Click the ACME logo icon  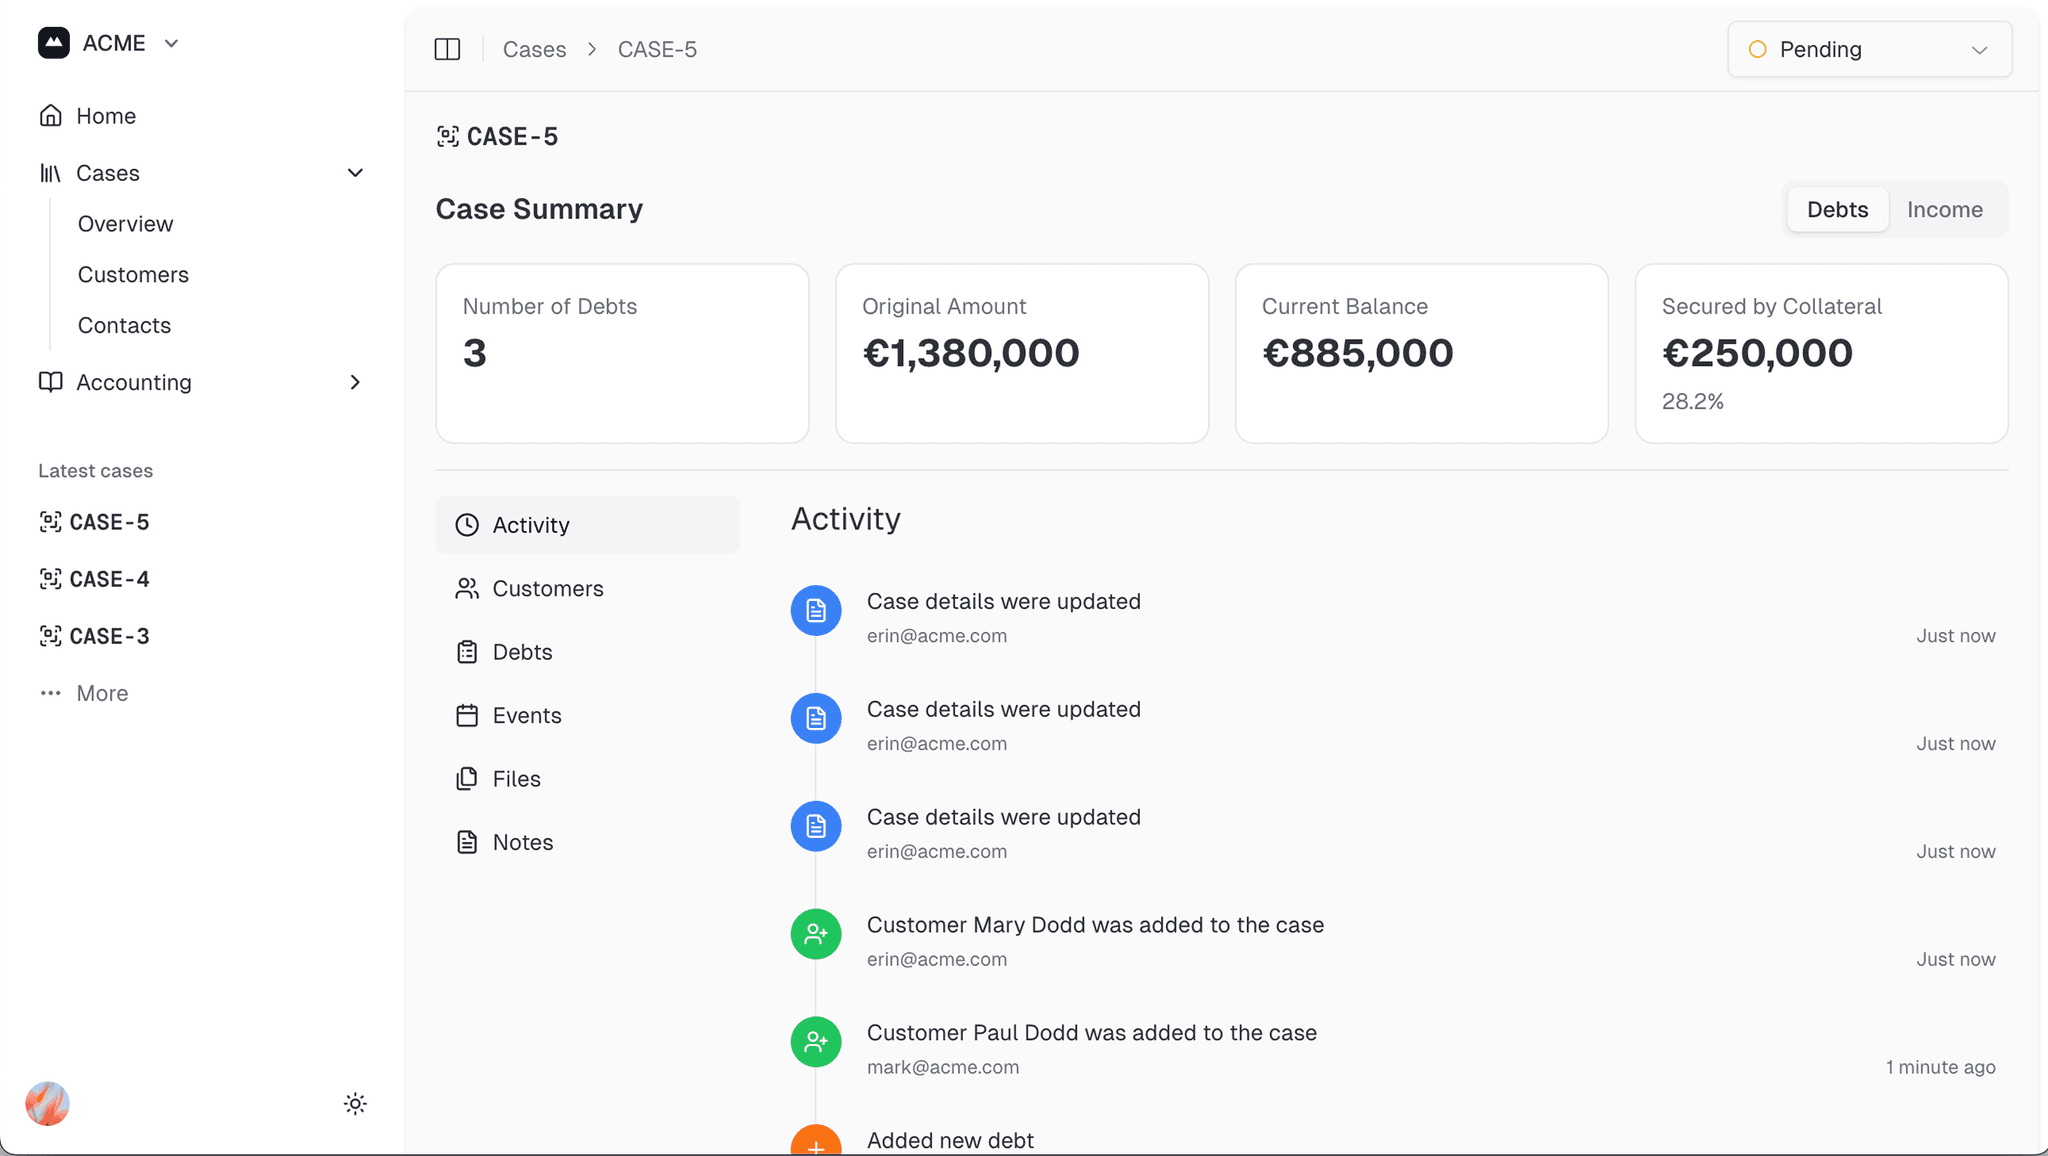tap(54, 43)
